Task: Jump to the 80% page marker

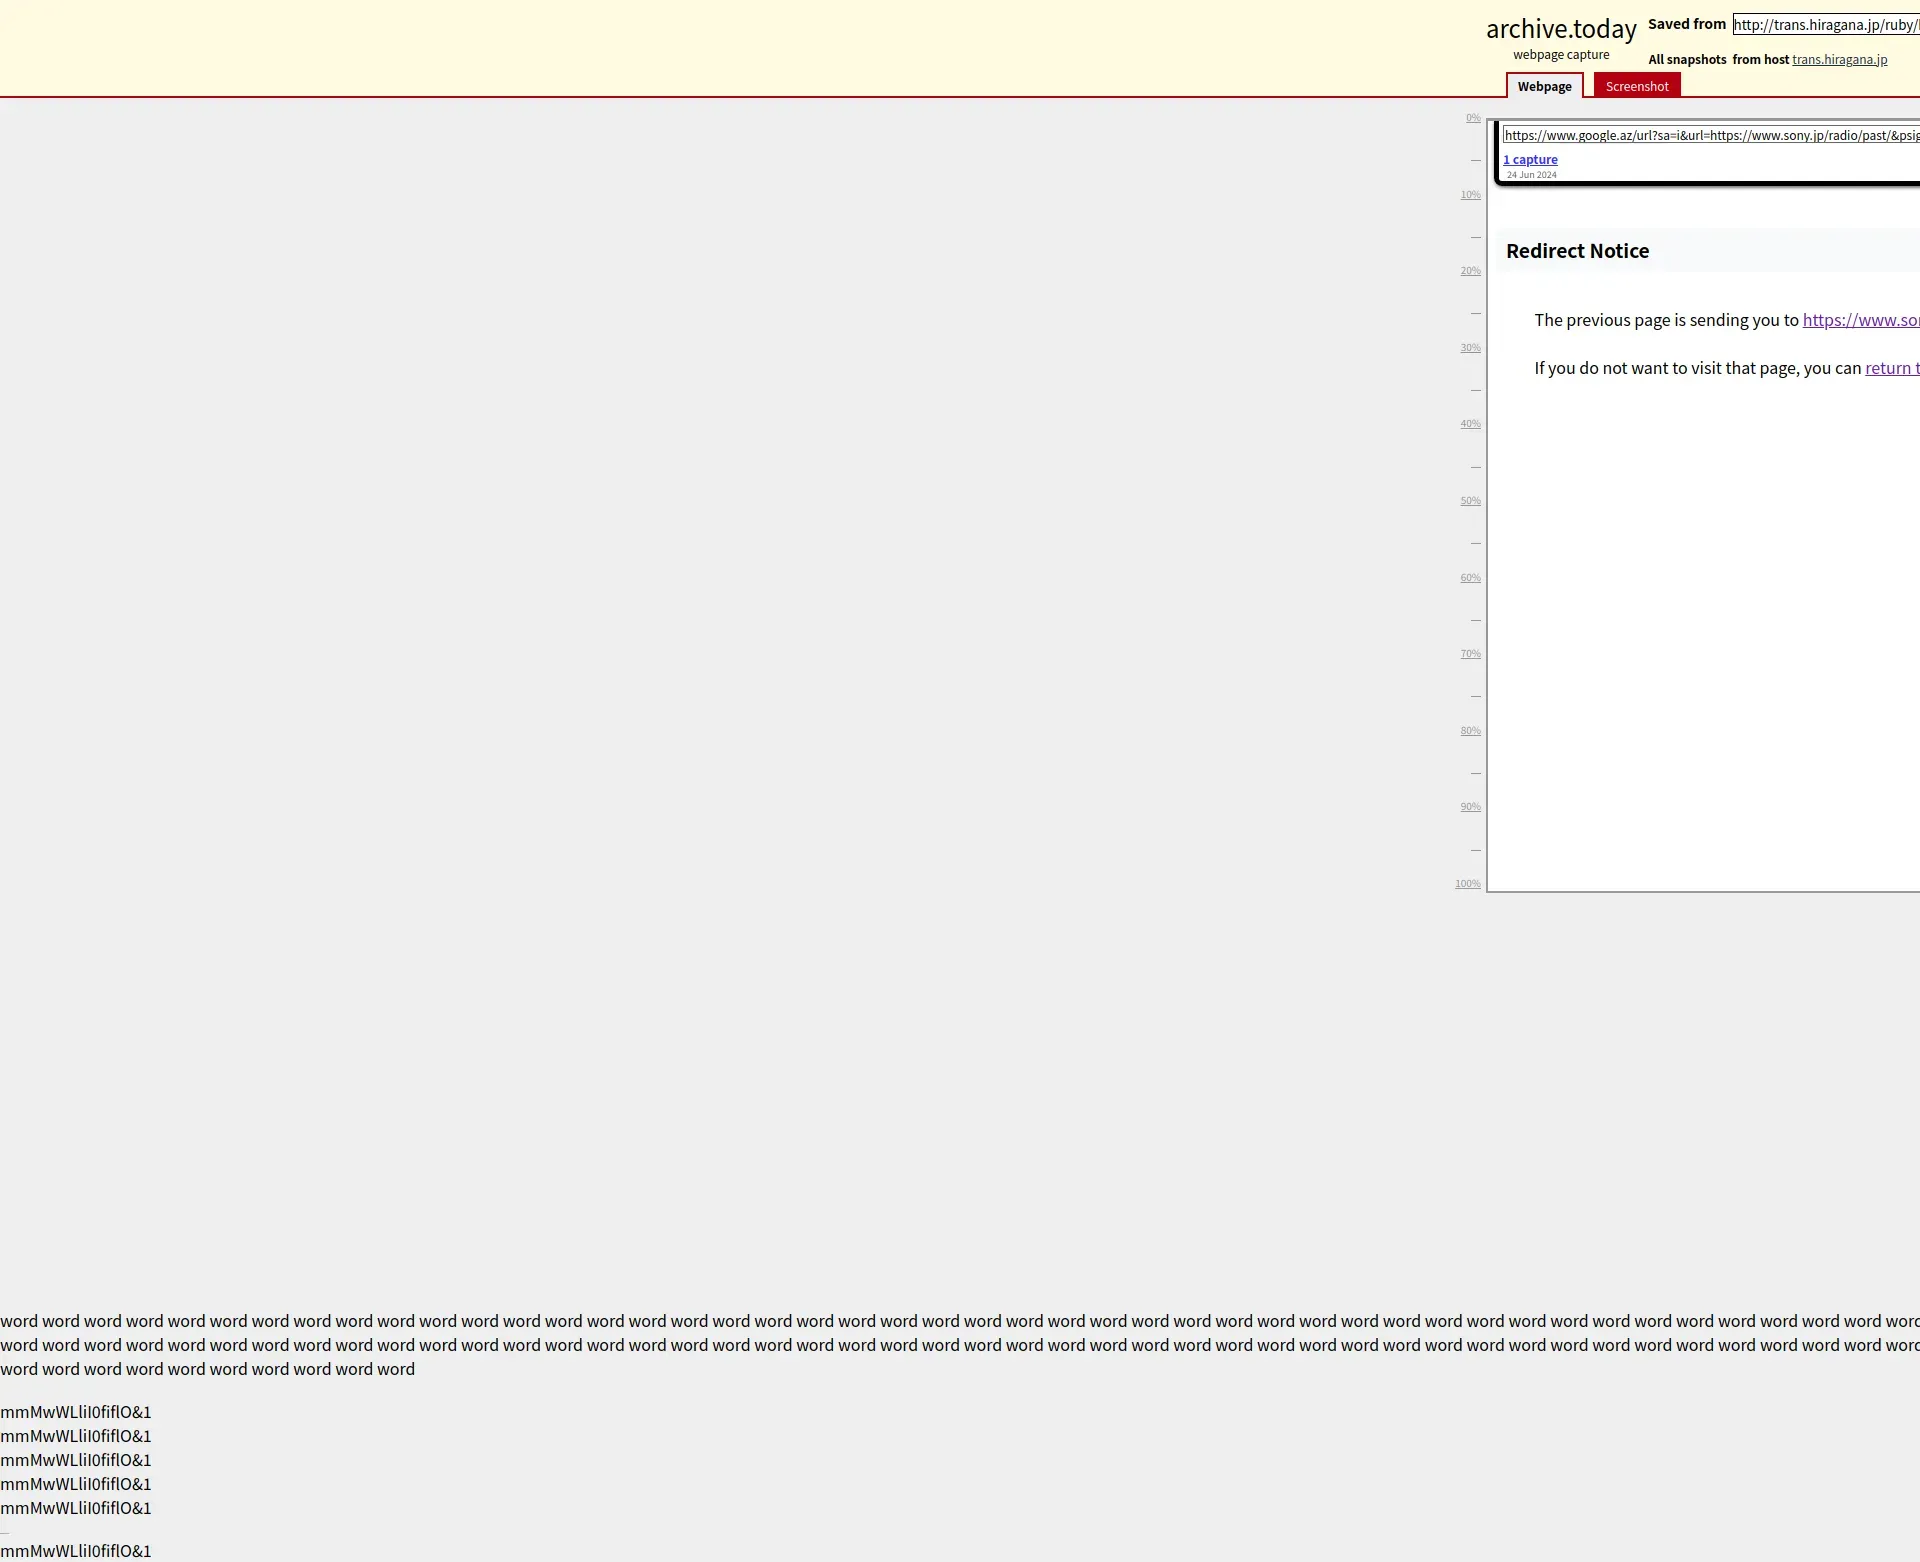Action: coord(1470,731)
